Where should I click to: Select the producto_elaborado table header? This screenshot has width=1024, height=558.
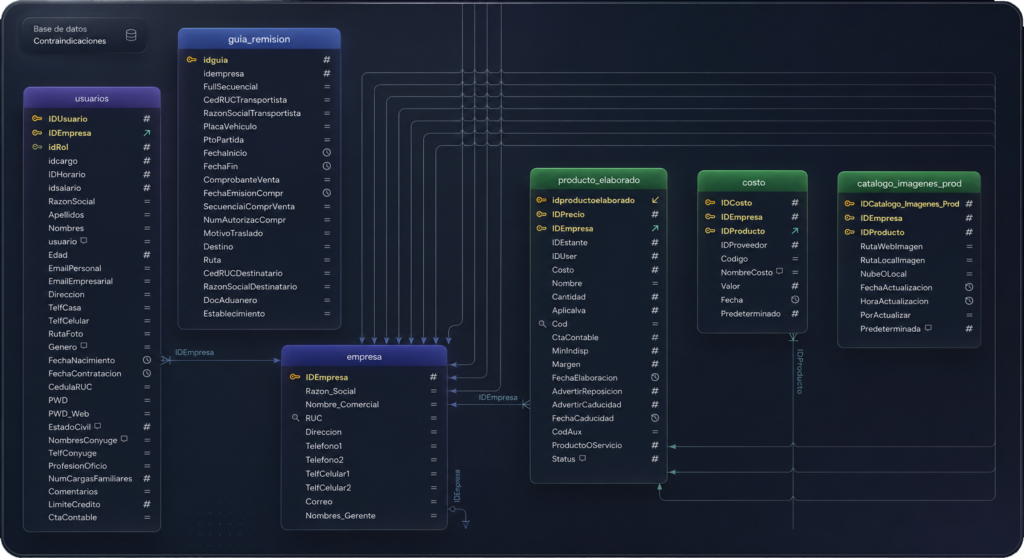598,180
